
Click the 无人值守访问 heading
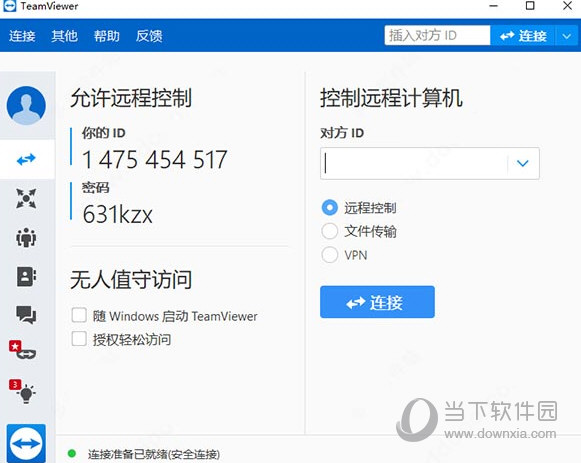click(x=131, y=280)
